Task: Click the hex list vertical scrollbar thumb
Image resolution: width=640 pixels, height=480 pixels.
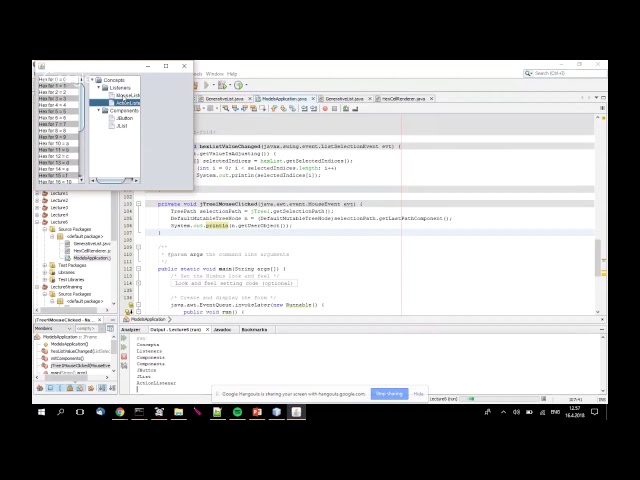Action: point(82,107)
